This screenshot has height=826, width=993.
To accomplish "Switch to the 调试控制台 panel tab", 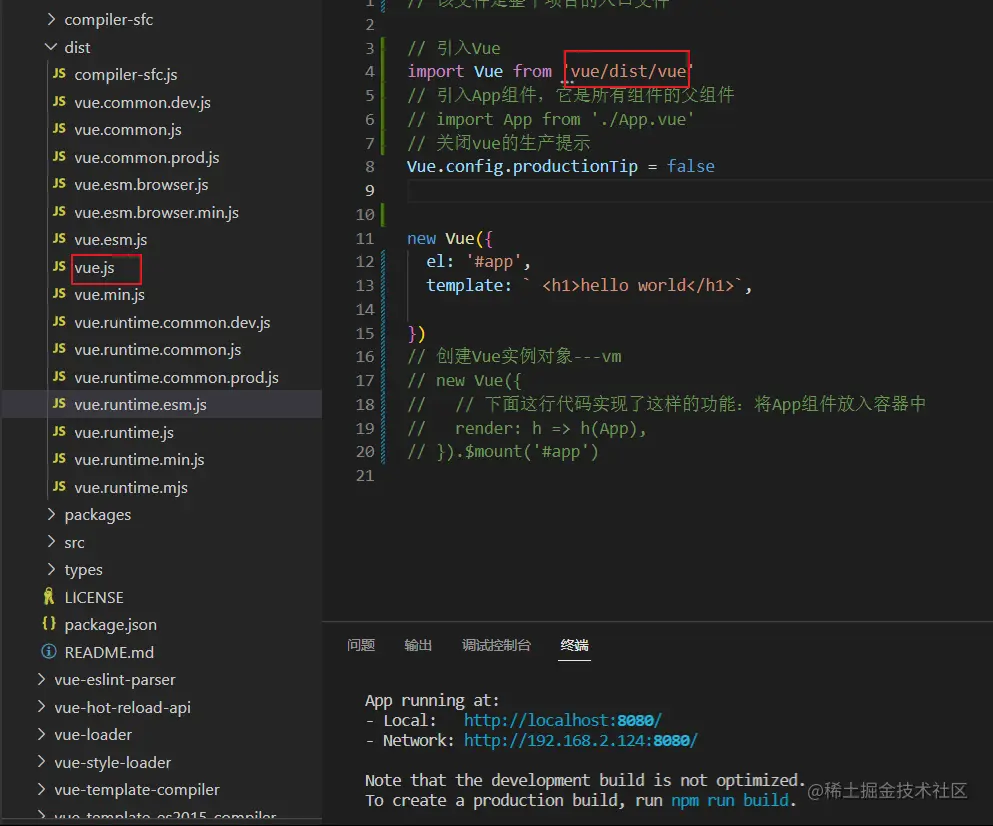I will pyautogui.click(x=496, y=645).
